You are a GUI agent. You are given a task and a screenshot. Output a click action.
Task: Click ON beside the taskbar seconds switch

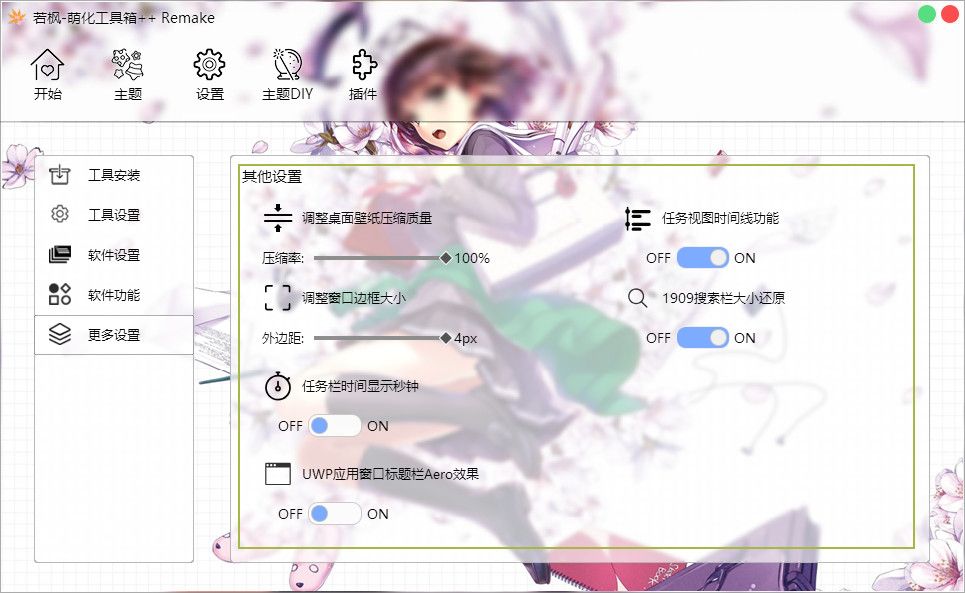tap(378, 426)
